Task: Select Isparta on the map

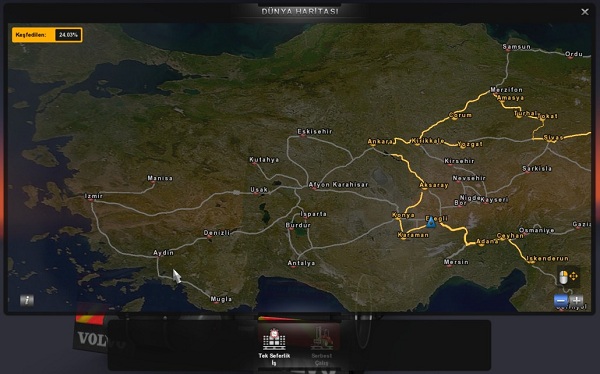Action: click(x=313, y=214)
